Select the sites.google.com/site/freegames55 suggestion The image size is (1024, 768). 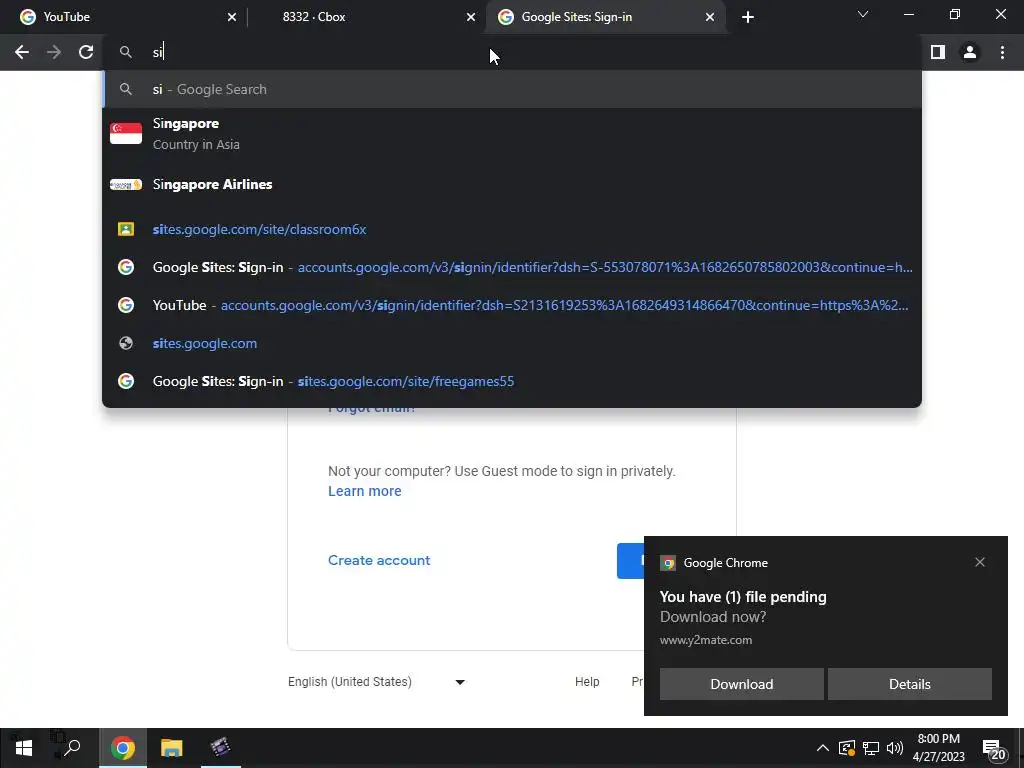coord(513,381)
